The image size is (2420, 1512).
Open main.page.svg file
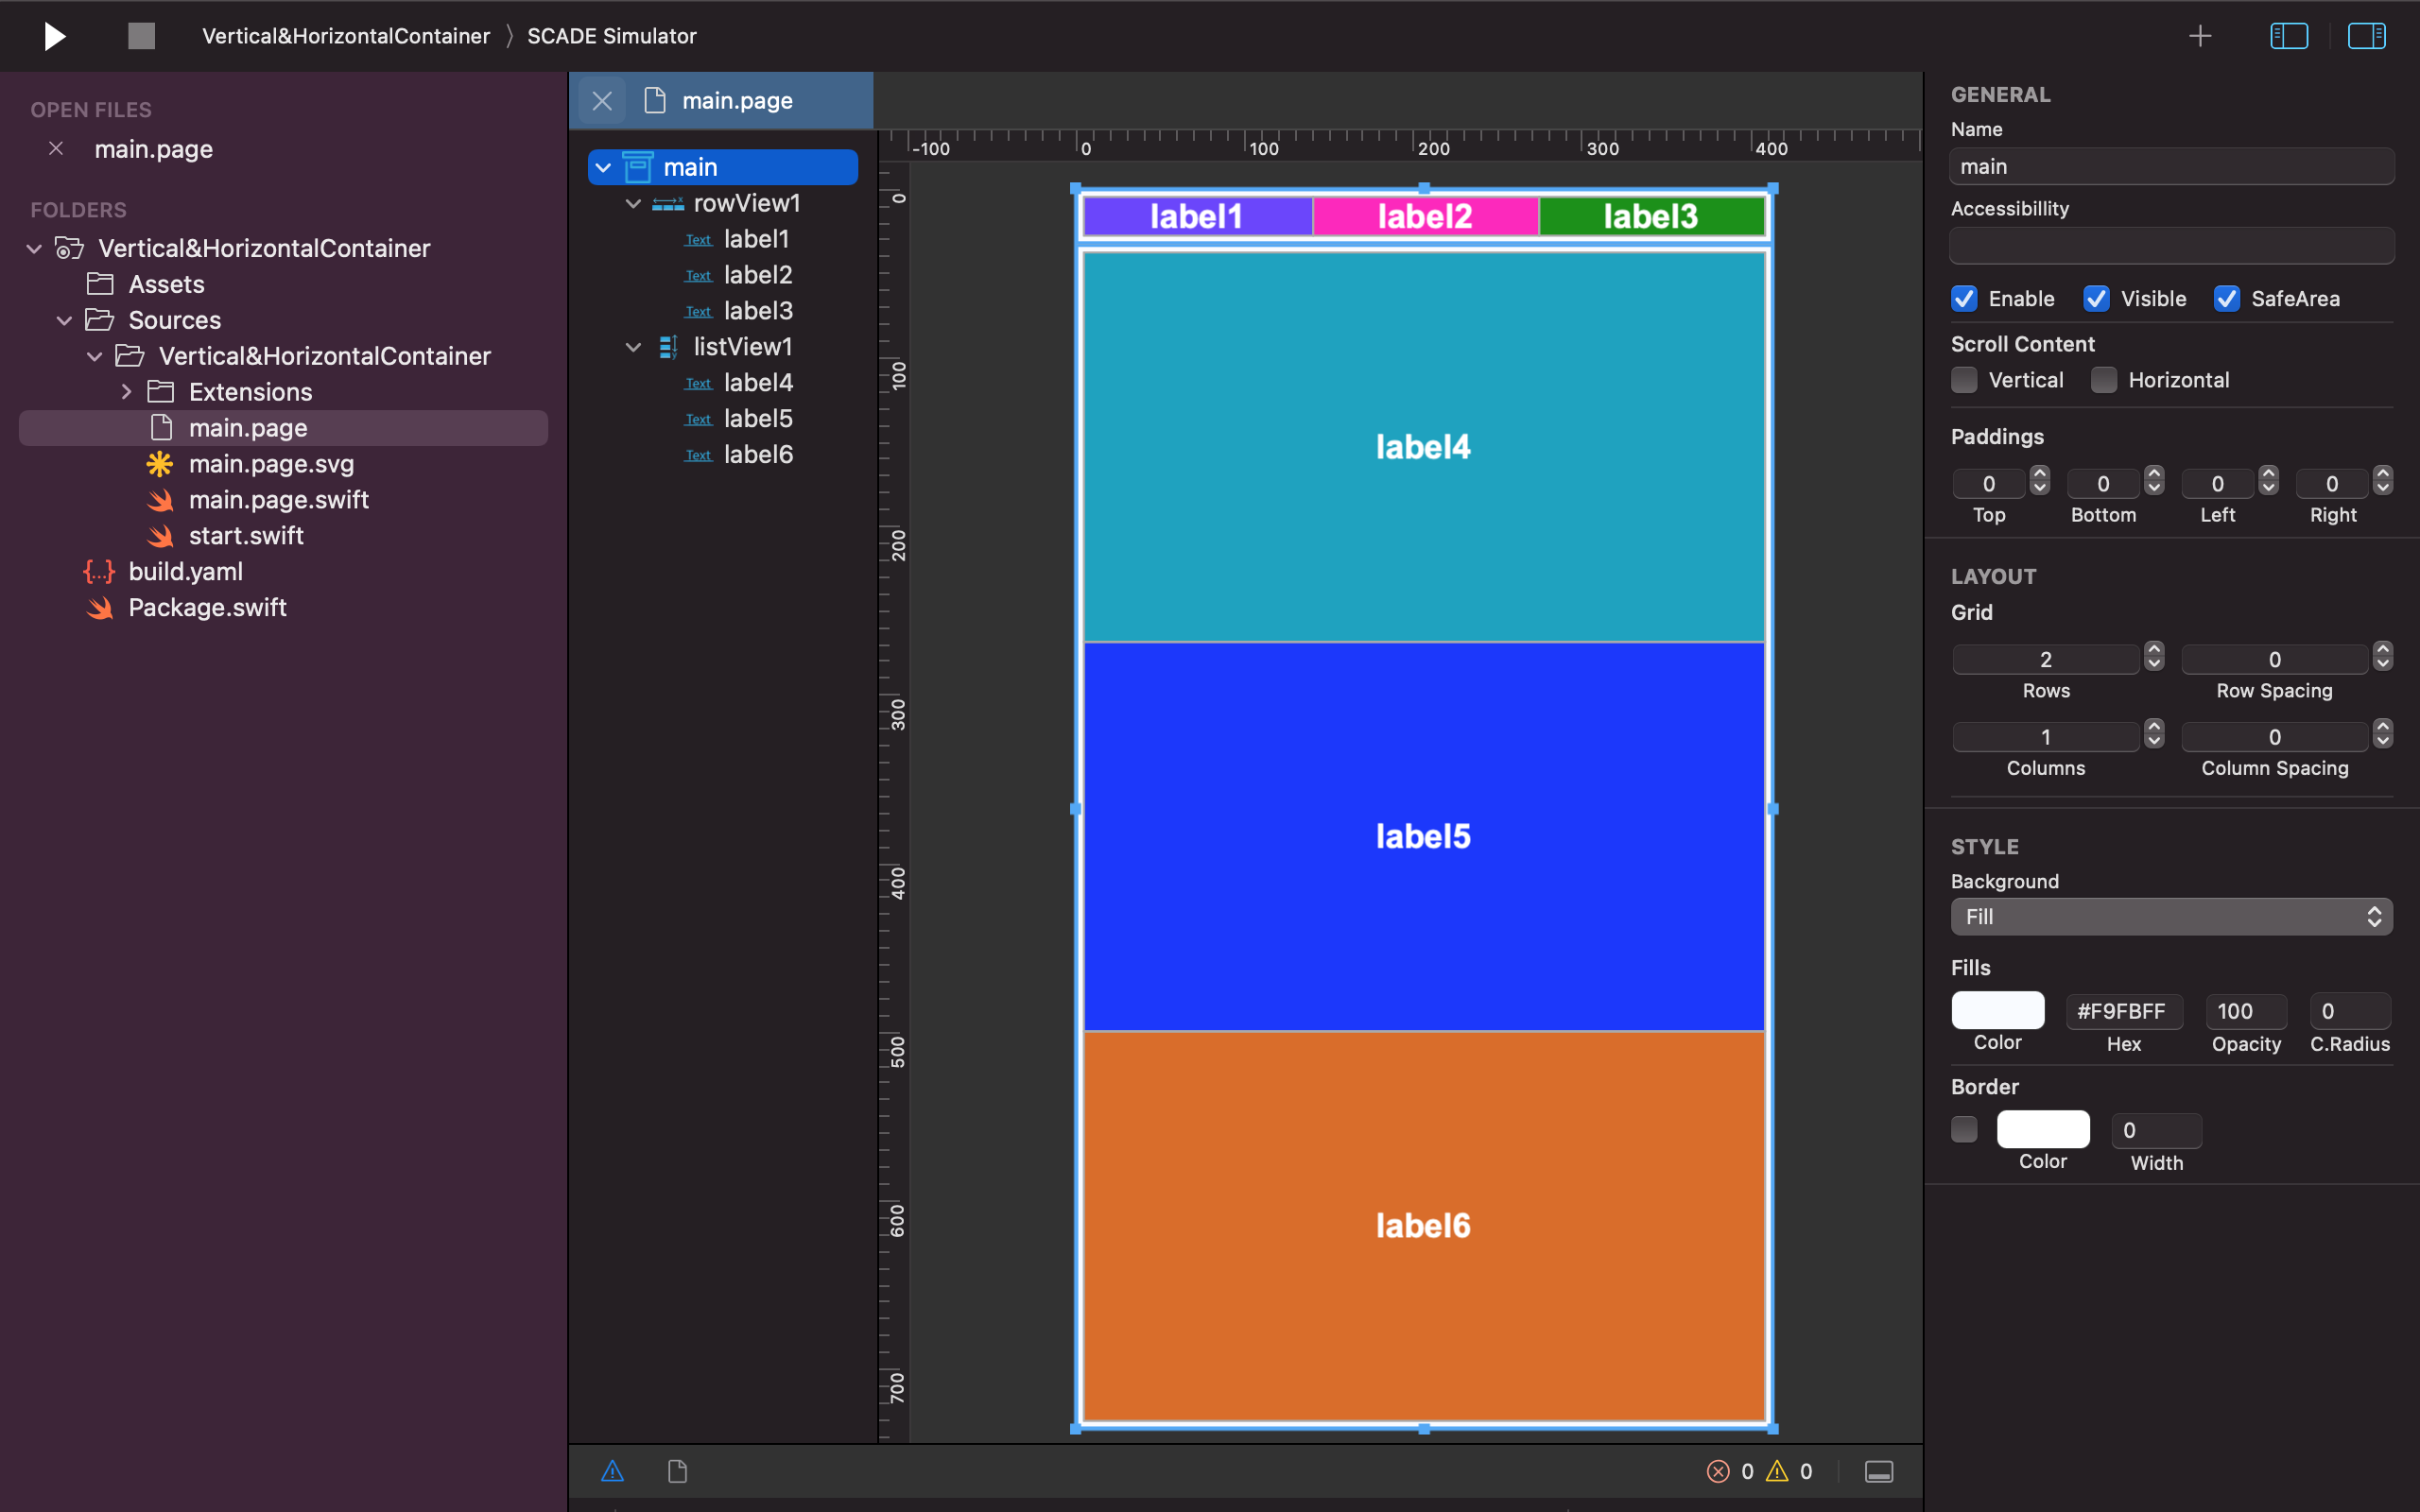pyautogui.click(x=271, y=464)
